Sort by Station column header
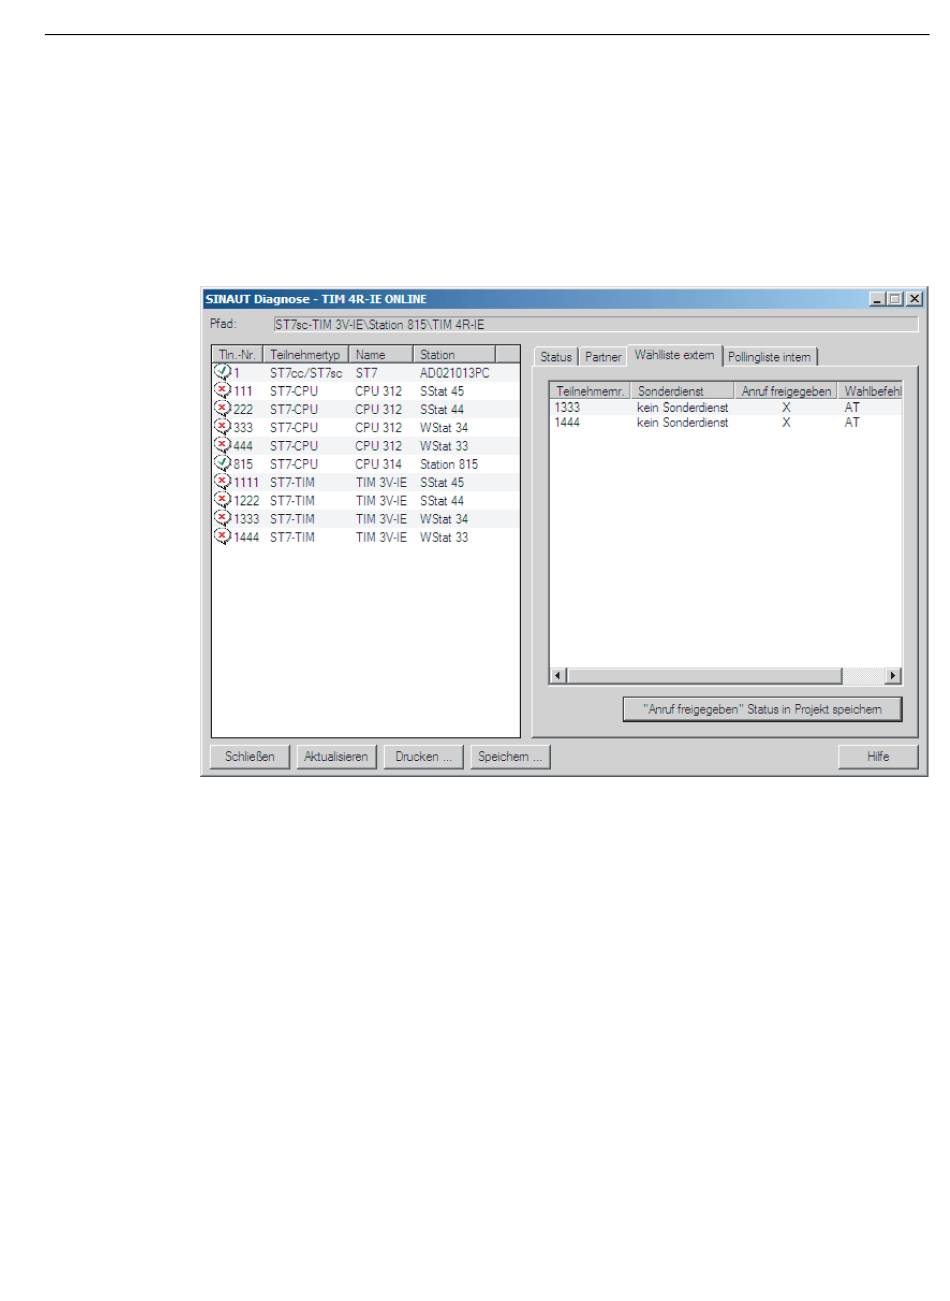The width and height of the screenshot is (950, 1301). pyautogui.click(x=455, y=355)
